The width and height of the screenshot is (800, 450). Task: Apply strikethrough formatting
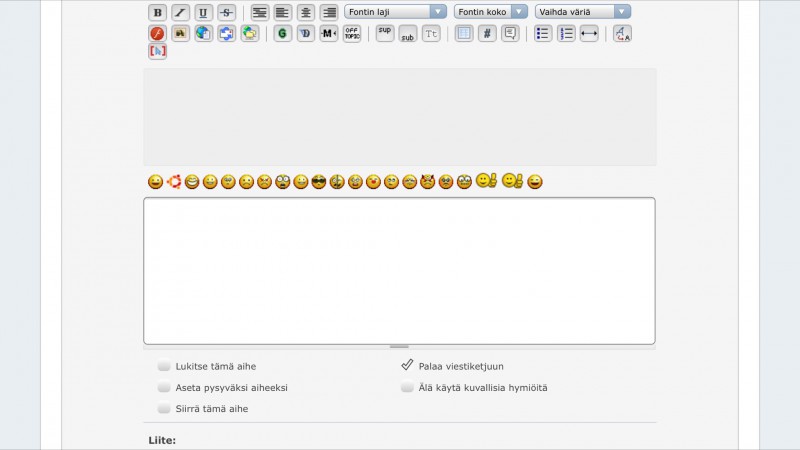226,13
